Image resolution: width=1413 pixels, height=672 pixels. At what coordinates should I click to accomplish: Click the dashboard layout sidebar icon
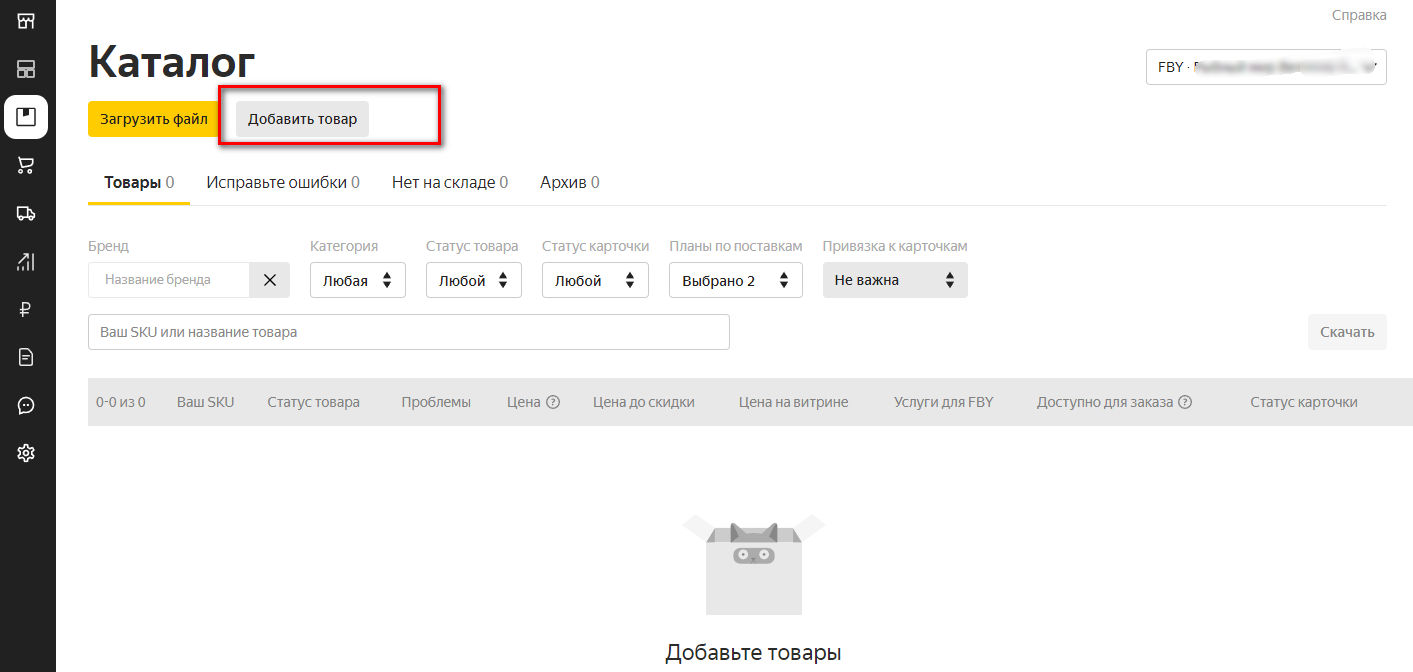click(26, 69)
